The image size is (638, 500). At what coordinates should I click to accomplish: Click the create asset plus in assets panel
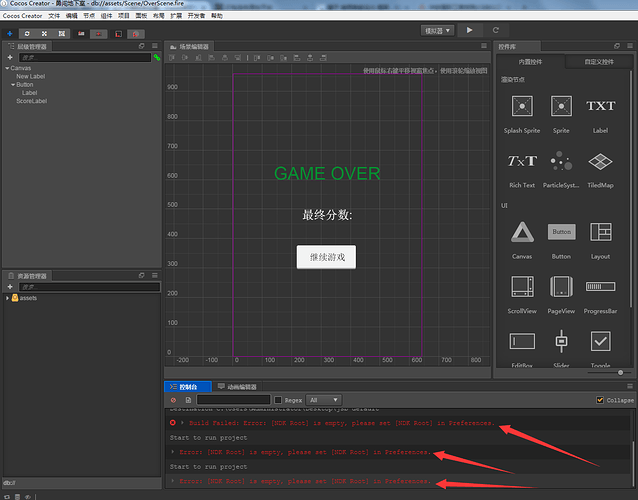tap(10, 287)
